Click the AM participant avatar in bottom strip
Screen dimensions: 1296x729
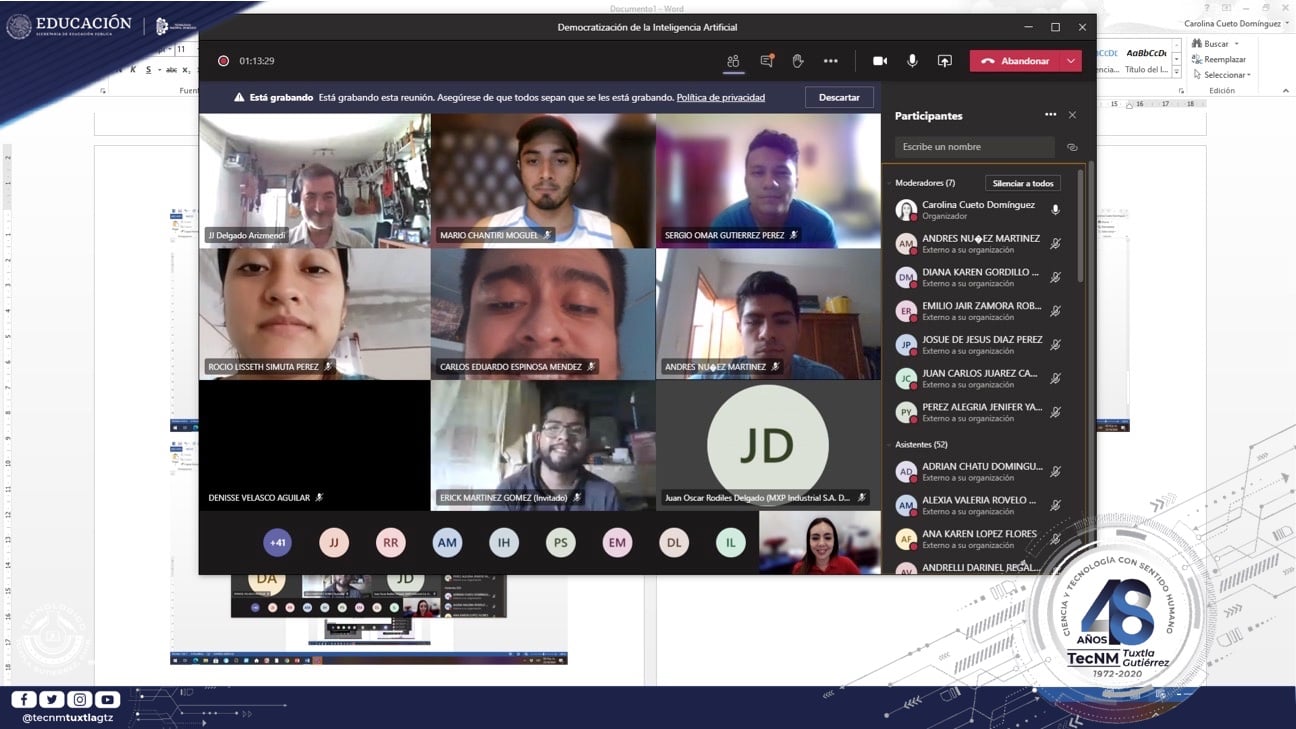pos(447,543)
